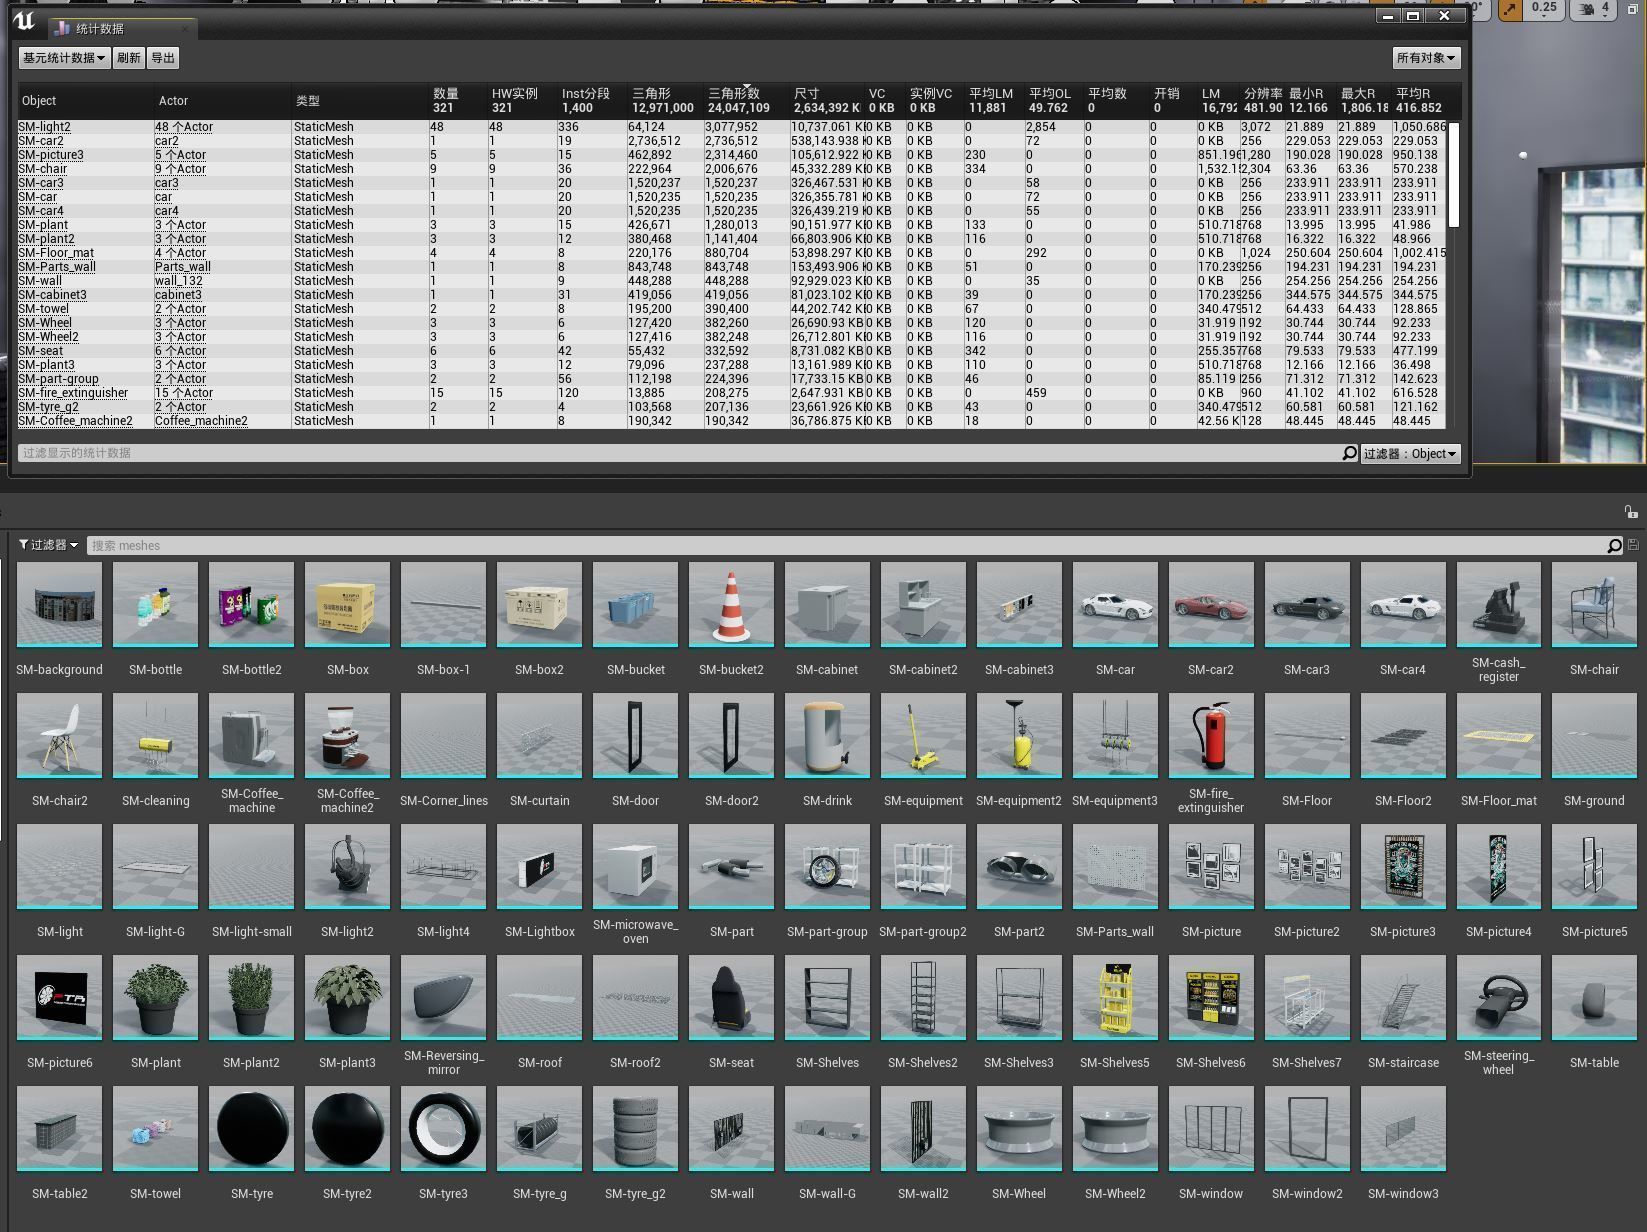The width and height of the screenshot is (1647, 1232).
Task: Select the SM-tyre_g2 stacked tyres asset
Action: point(636,1128)
